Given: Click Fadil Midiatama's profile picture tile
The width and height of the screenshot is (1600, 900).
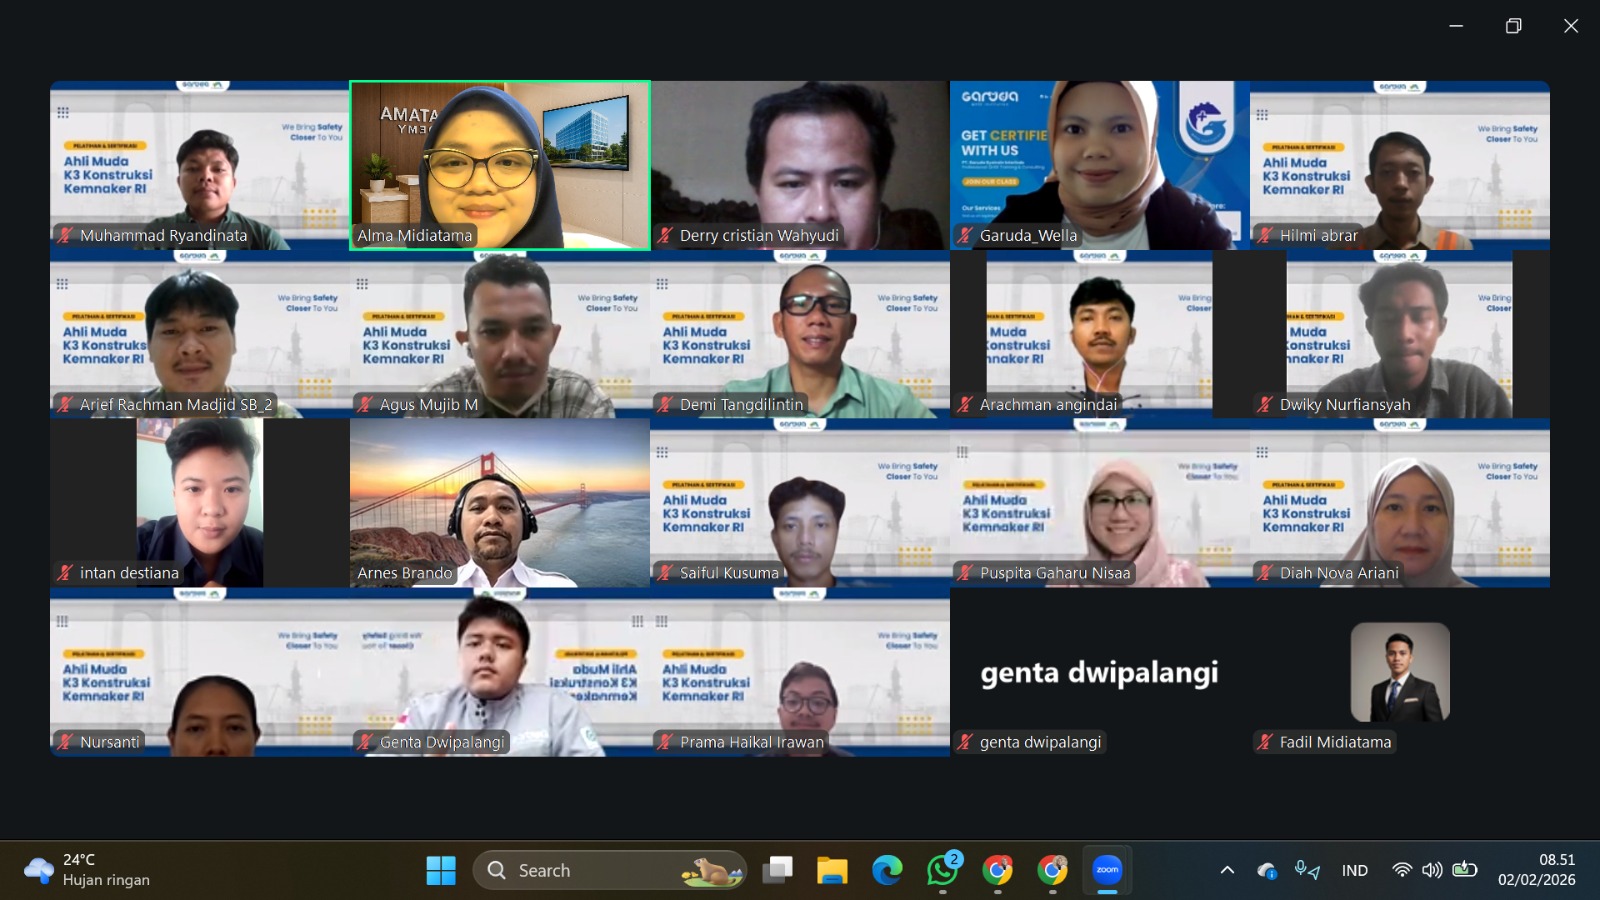Looking at the screenshot, I should point(1400,672).
